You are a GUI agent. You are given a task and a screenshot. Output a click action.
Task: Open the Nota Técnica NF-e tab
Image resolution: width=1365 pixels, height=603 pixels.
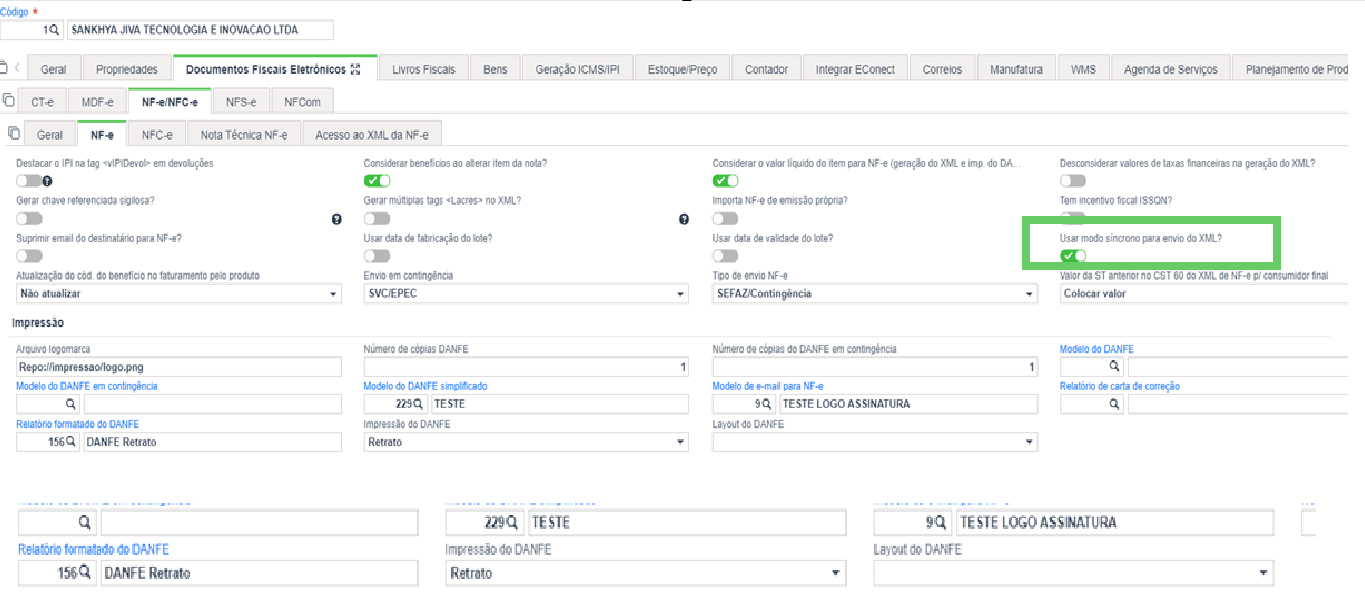pyautogui.click(x=243, y=135)
